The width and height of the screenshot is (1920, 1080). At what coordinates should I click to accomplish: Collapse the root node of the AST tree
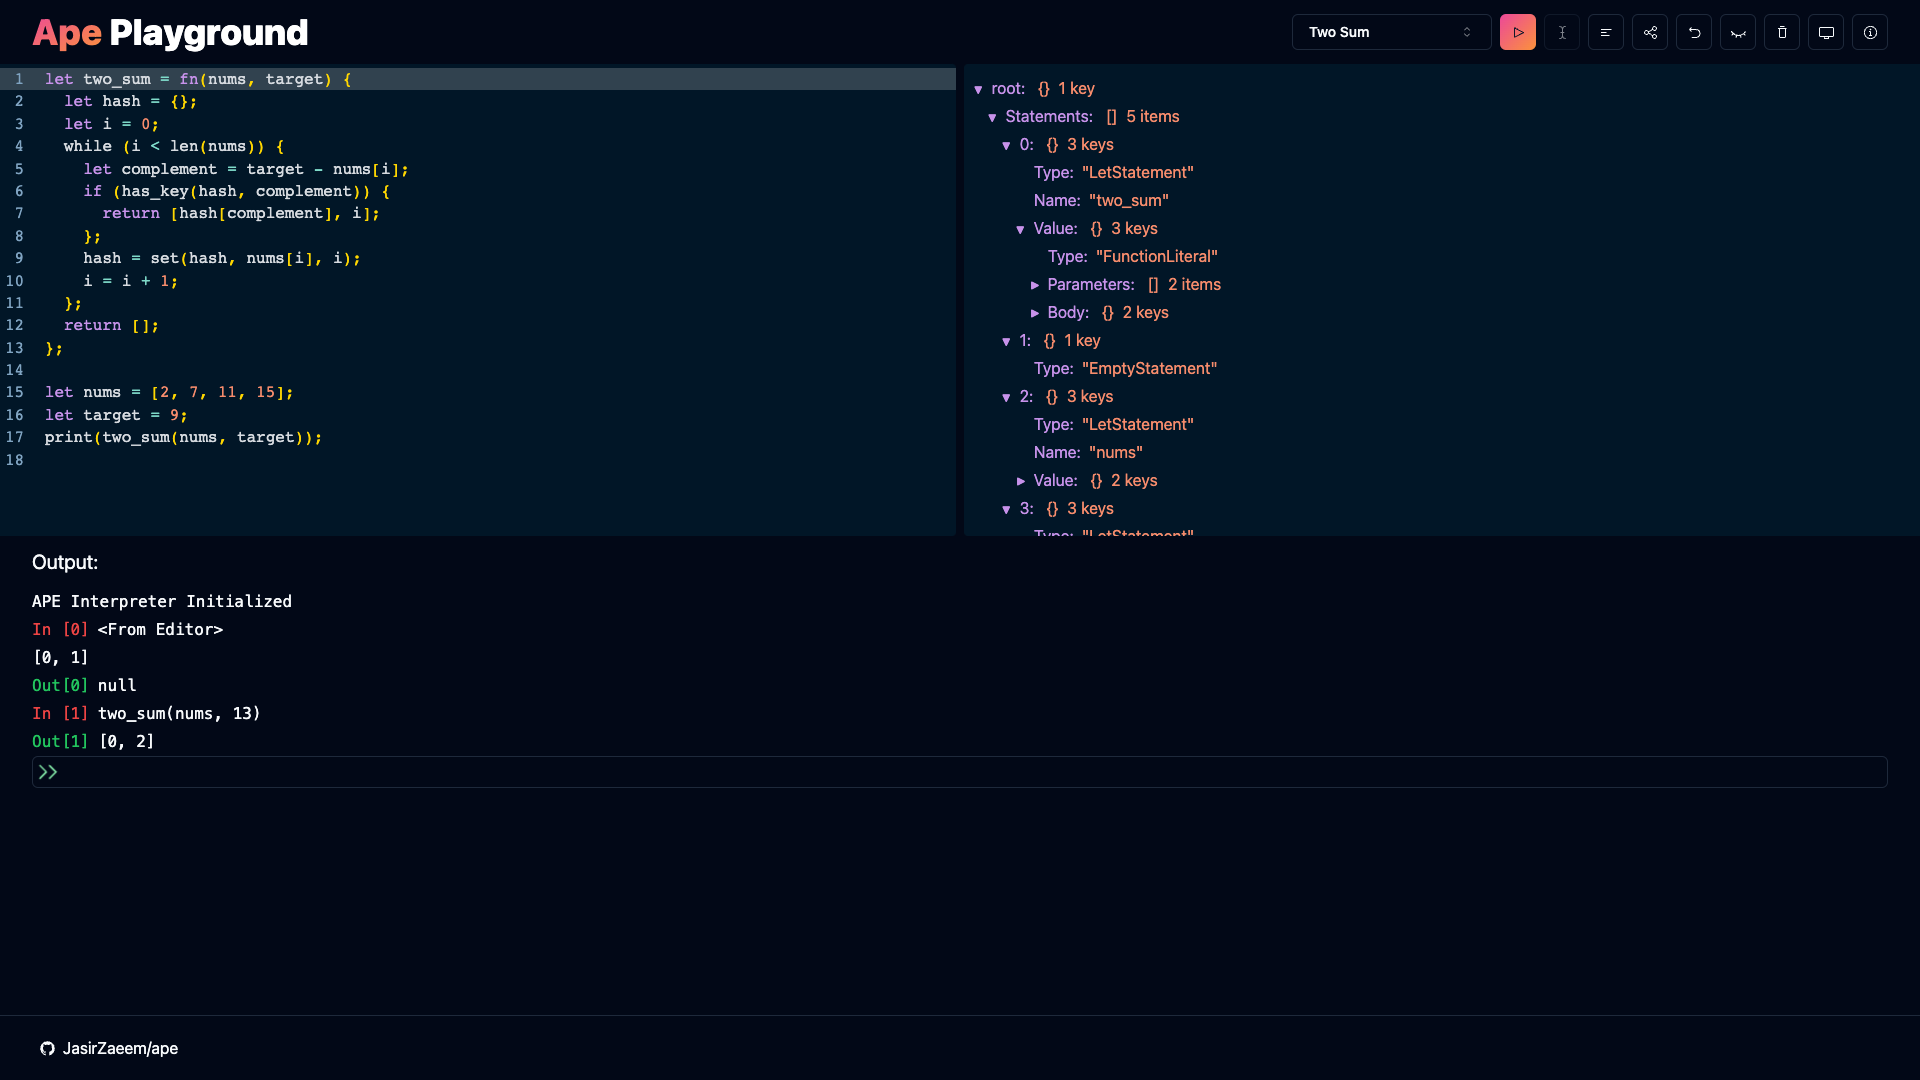pyautogui.click(x=979, y=89)
